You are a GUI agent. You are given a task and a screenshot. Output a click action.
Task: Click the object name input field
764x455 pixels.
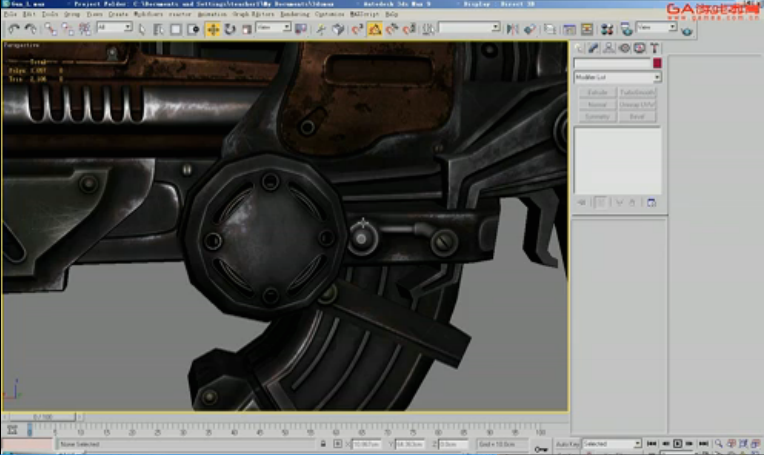612,63
